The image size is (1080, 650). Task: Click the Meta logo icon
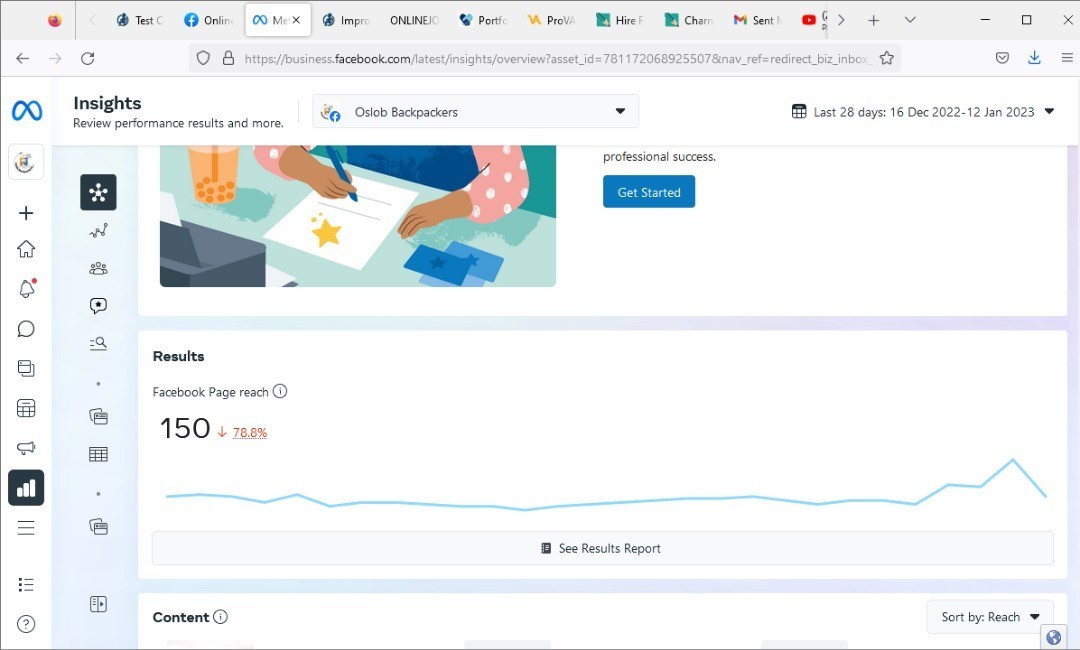point(27,110)
